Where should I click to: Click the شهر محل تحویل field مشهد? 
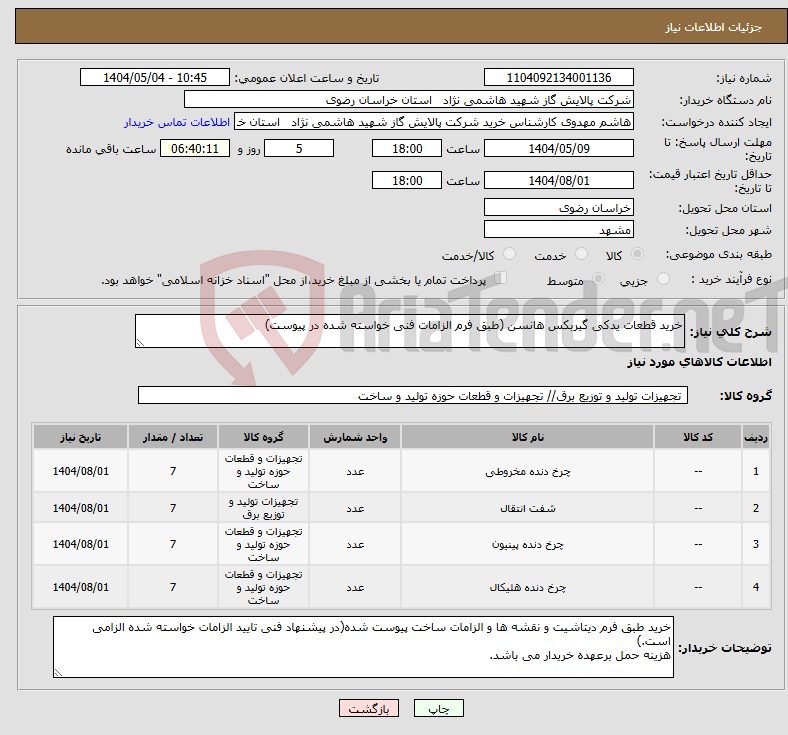[x=559, y=229]
